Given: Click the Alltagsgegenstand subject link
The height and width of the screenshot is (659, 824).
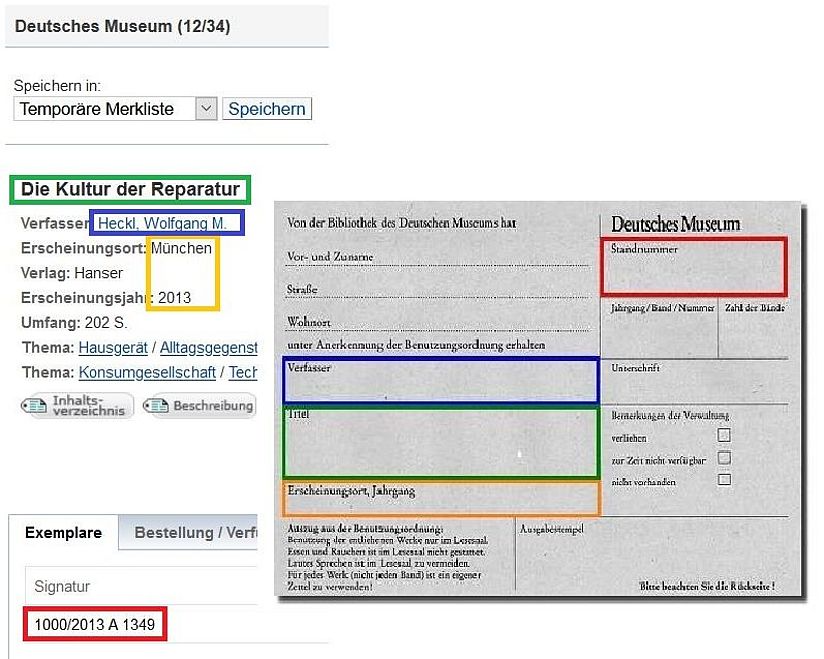Looking at the screenshot, I should pos(208,348).
